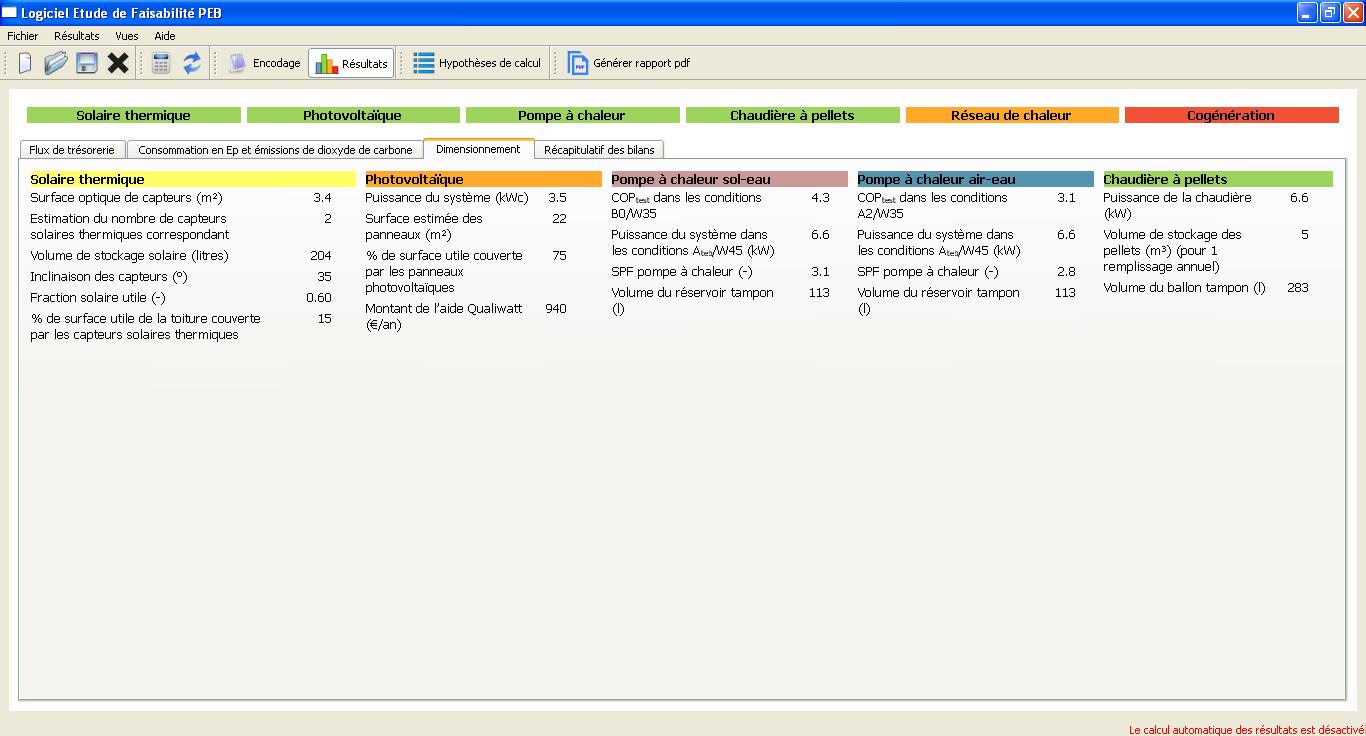
Task: Click the New file icon
Action: [25, 63]
